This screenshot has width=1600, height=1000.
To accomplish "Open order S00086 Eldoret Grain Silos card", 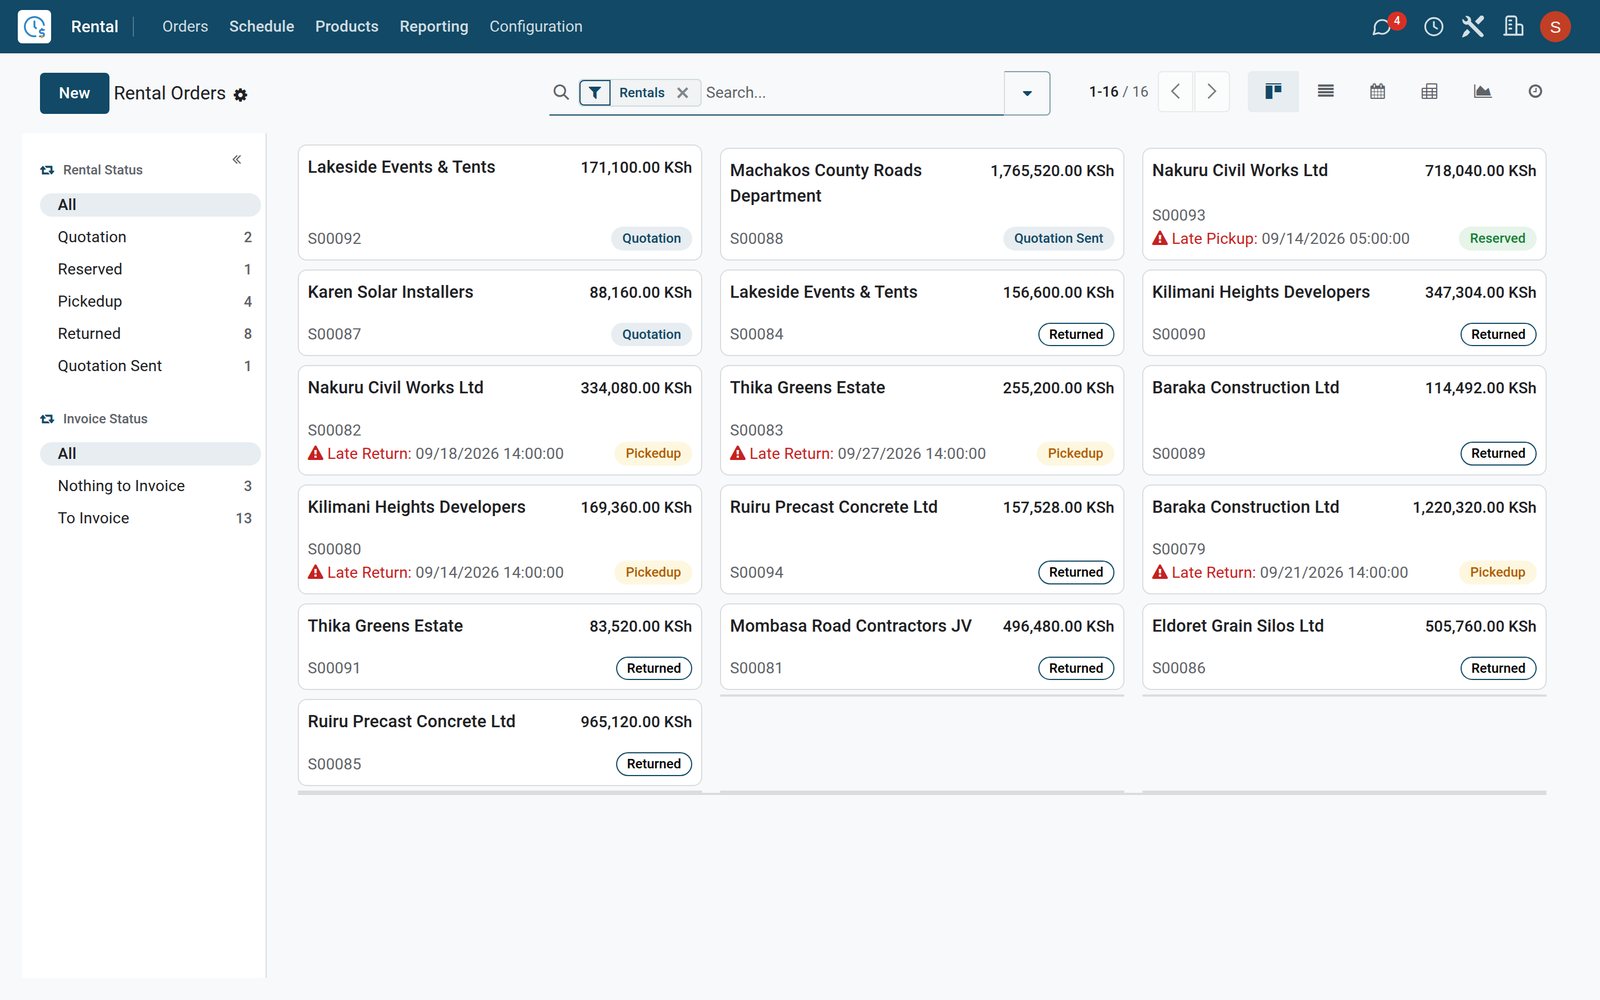I will tap(1344, 646).
